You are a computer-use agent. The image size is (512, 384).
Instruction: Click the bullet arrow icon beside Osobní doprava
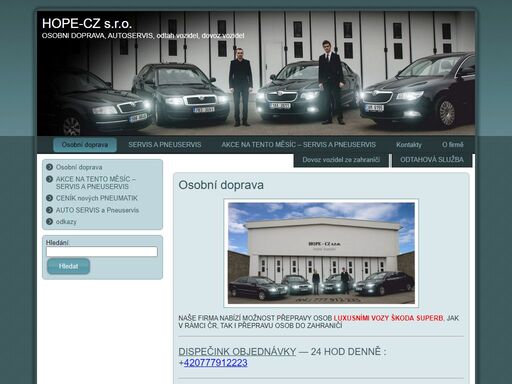tap(50, 167)
